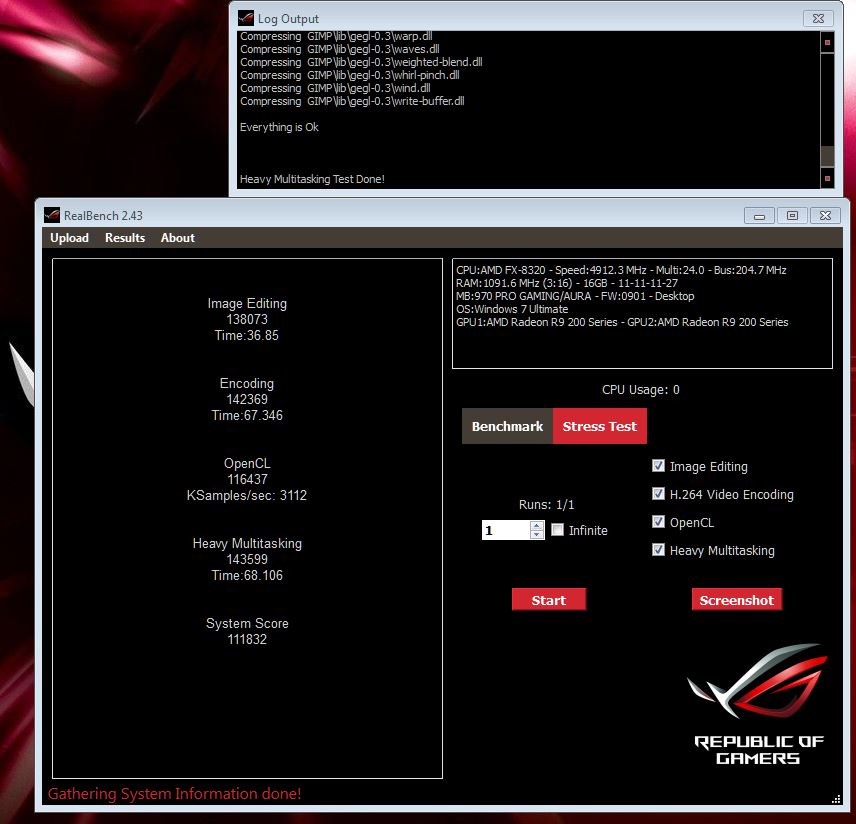Click the Start button
This screenshot has height=824, width=856.
tap(549, 600)
